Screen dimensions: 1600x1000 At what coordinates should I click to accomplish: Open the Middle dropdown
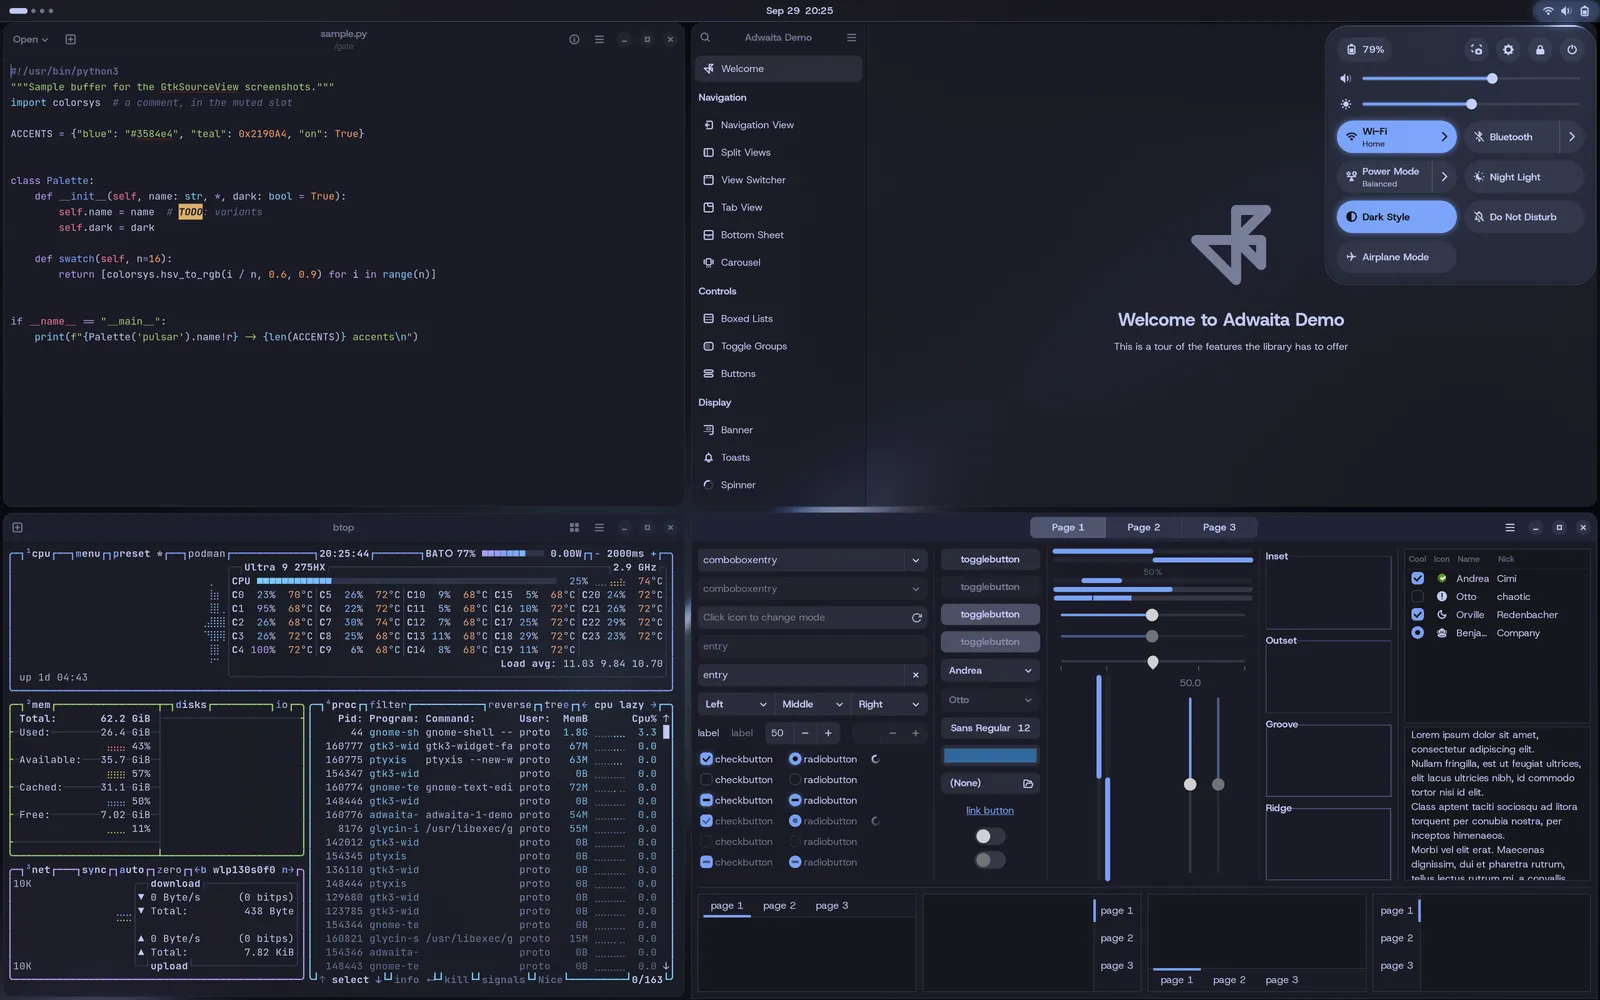(x=812, y=704)
